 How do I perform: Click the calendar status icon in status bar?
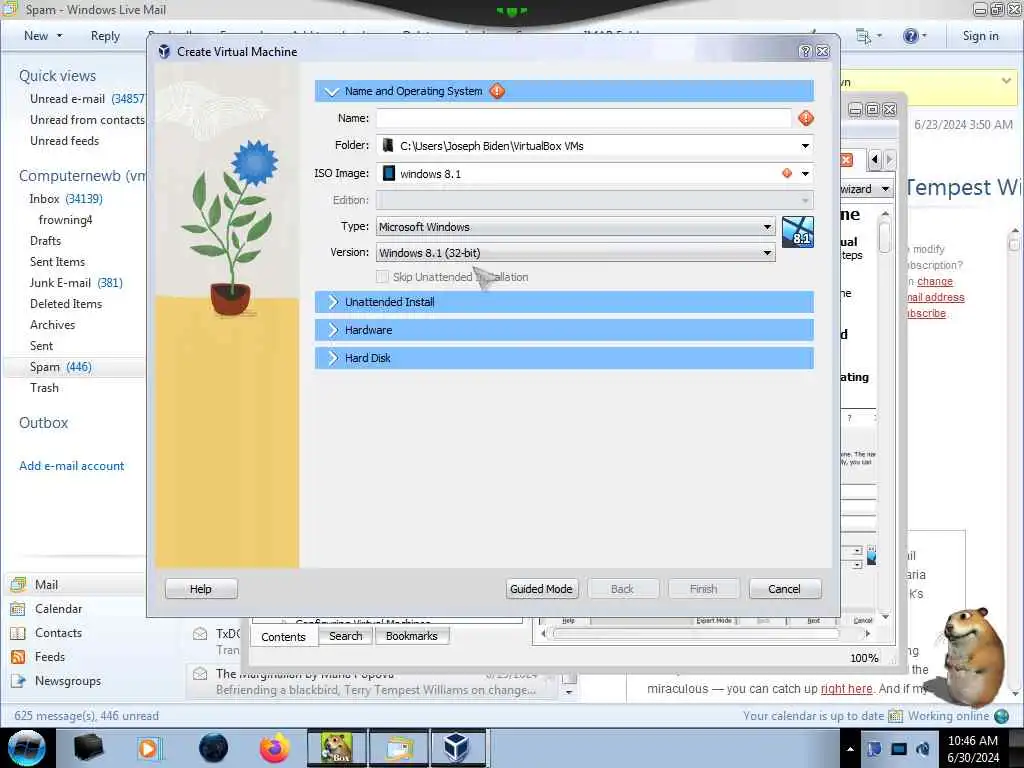(x=895, y=716)
